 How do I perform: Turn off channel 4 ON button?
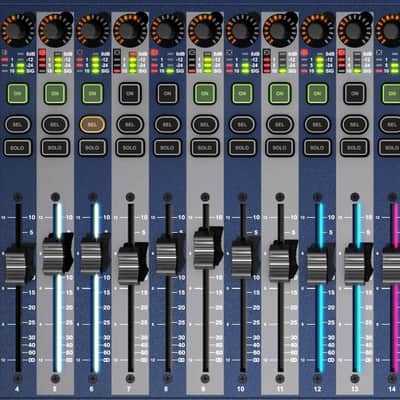(17, 94)
